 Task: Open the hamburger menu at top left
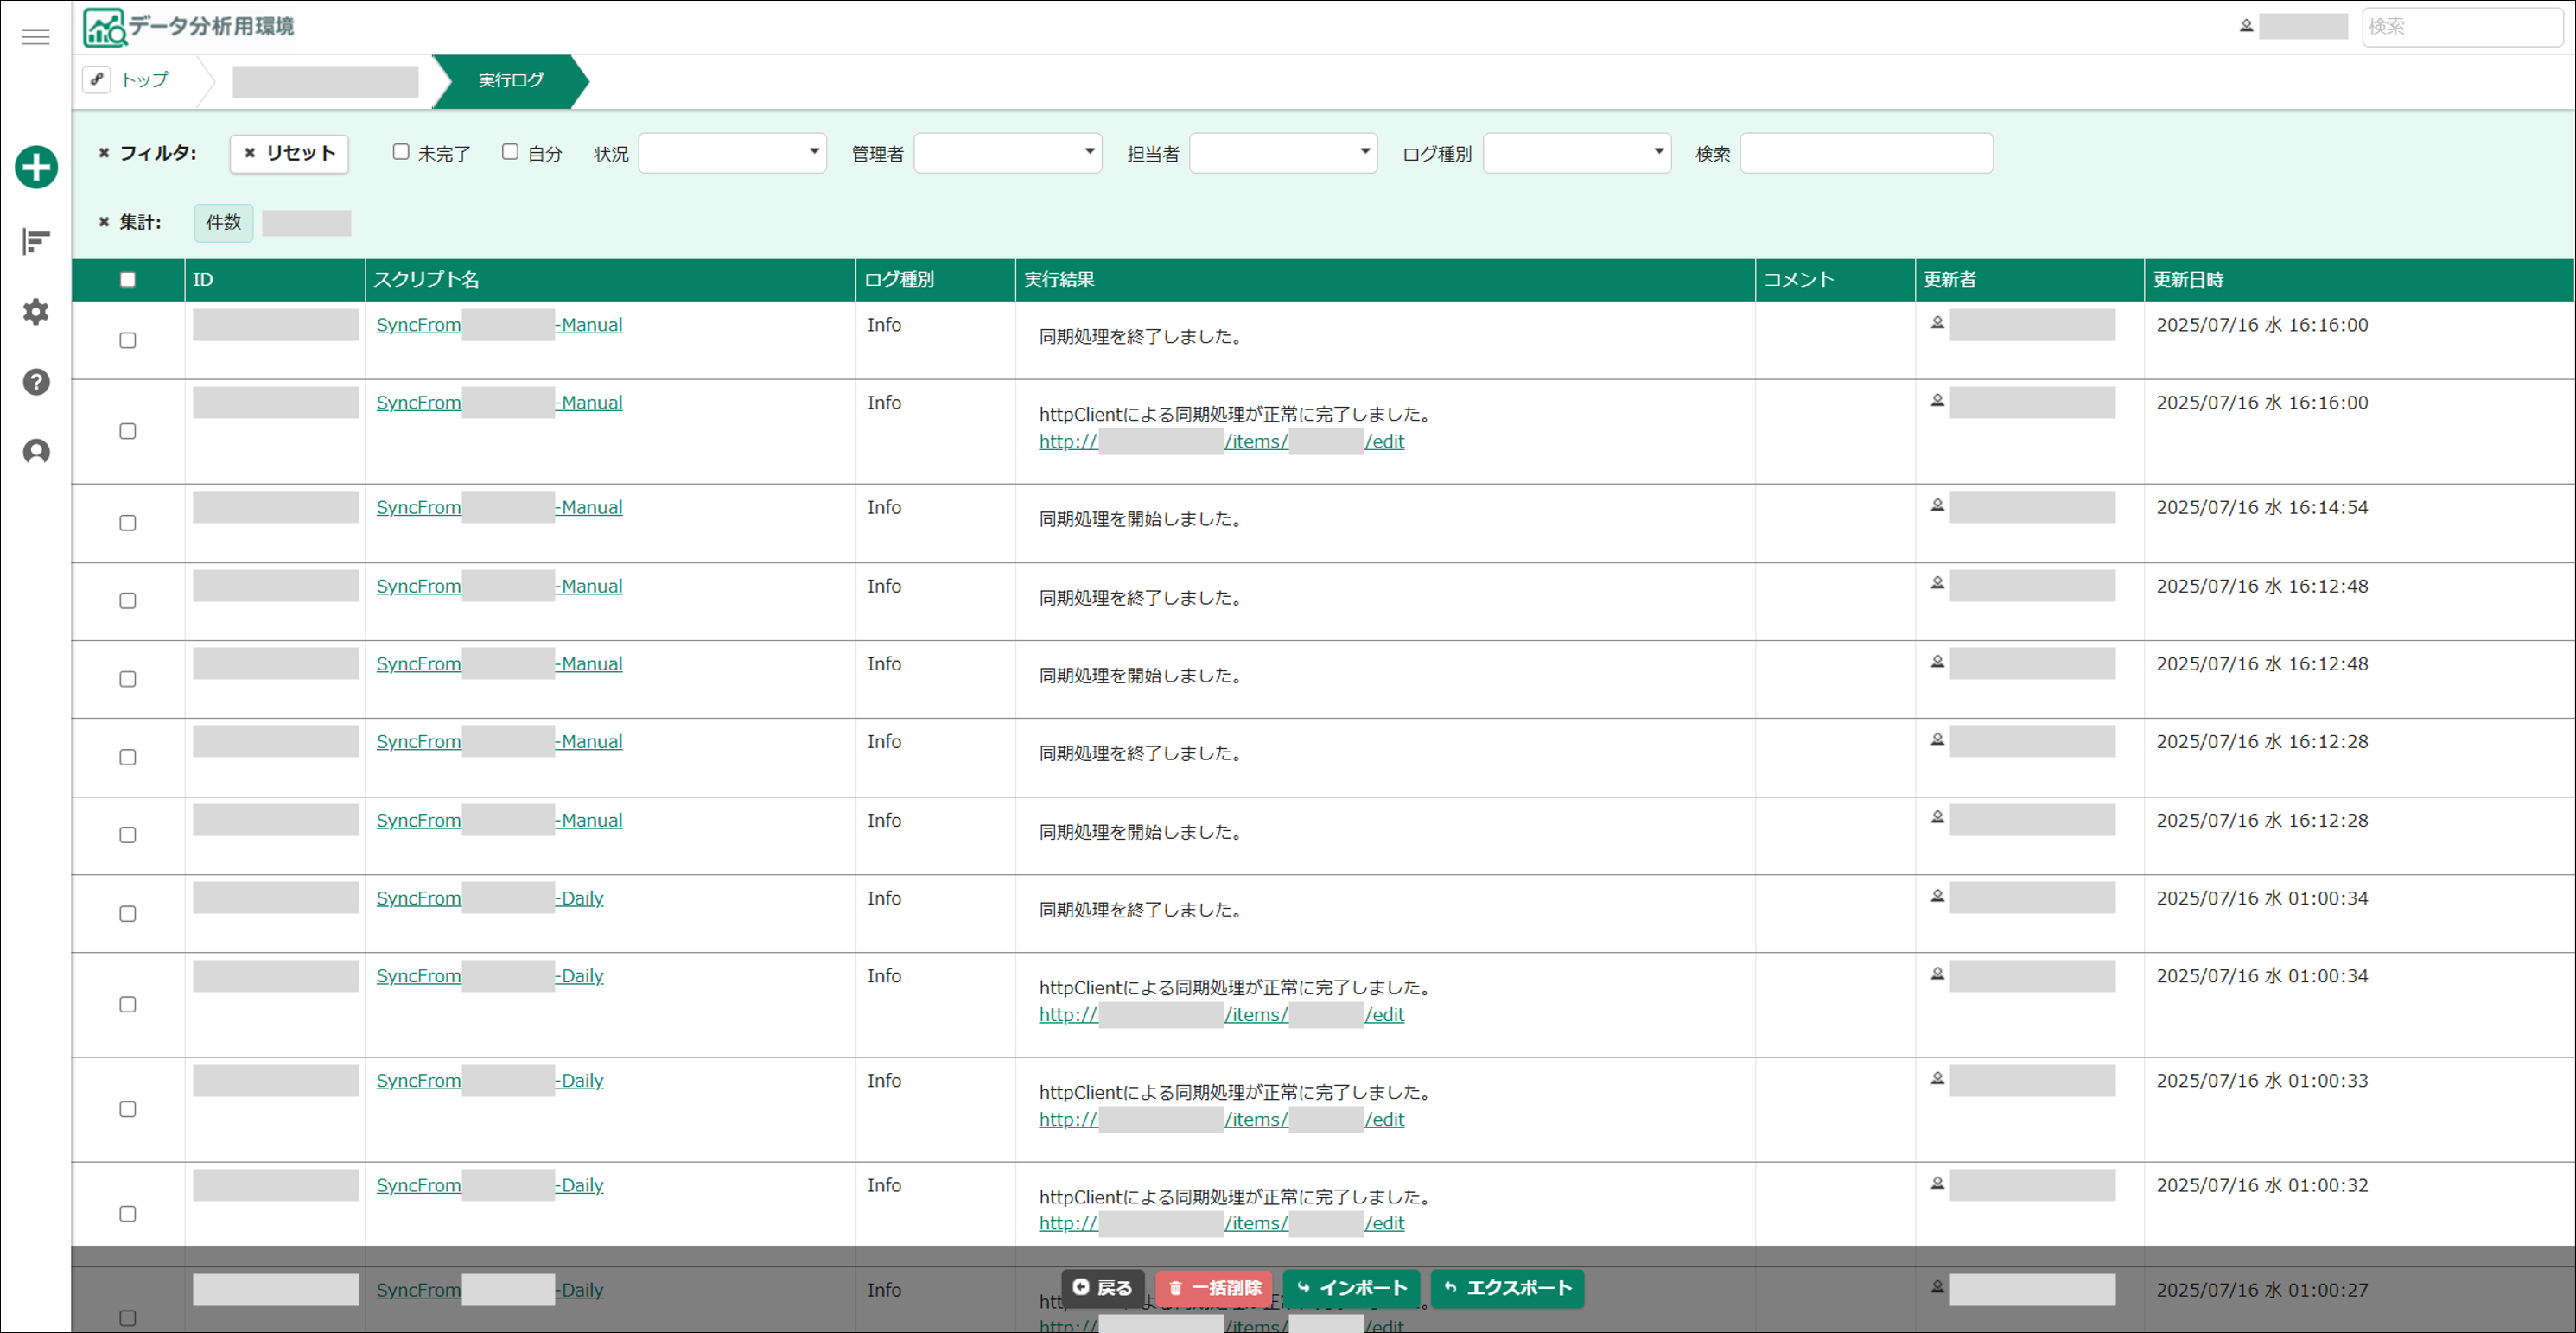click(x=36, y=37)
